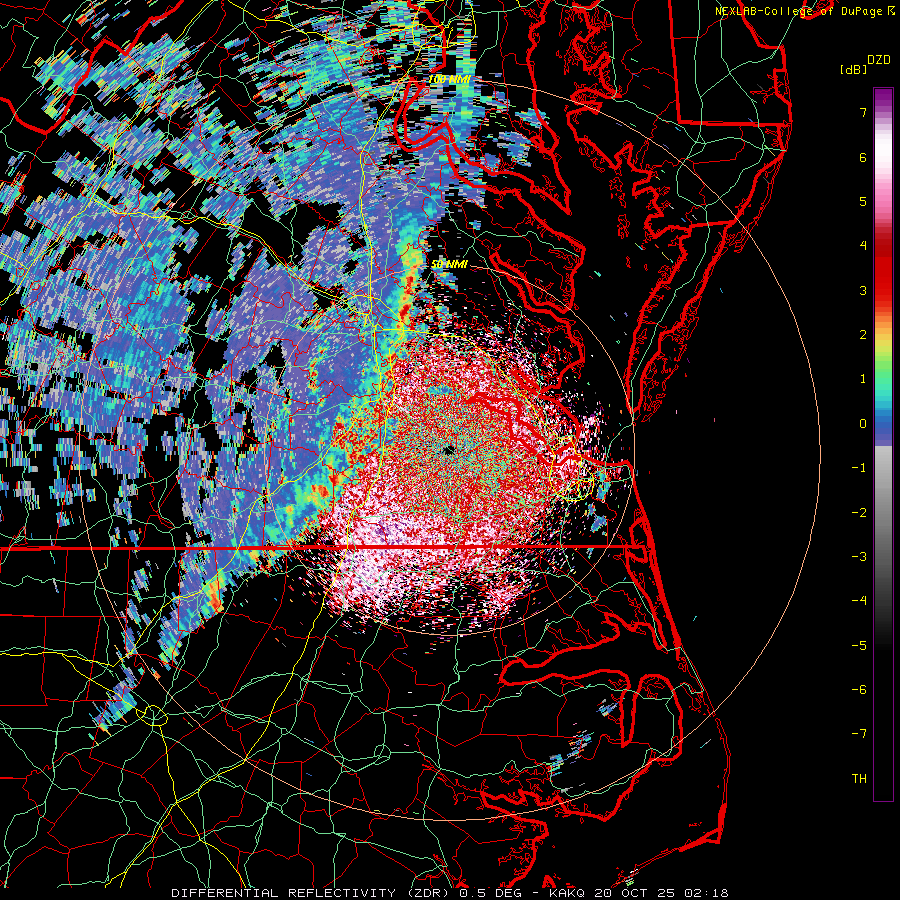
Task: Click the 2 value on the scale
Action: click(x=863, y=335)
